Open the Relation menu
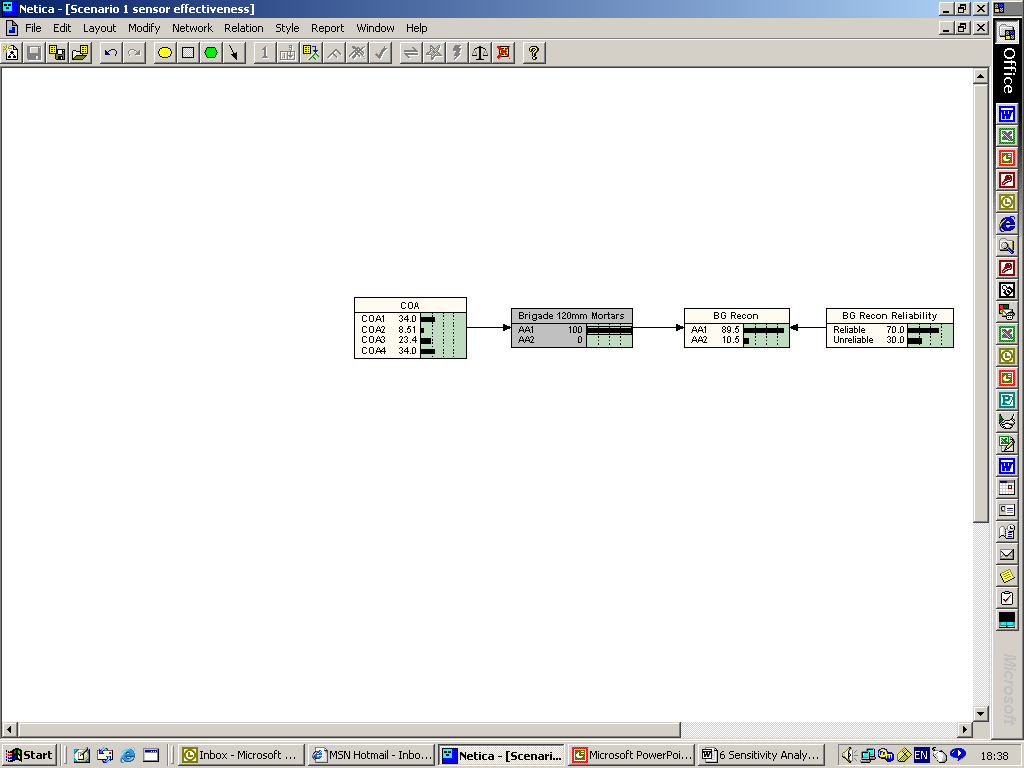1024x768 pixels. tap(244, 28)
